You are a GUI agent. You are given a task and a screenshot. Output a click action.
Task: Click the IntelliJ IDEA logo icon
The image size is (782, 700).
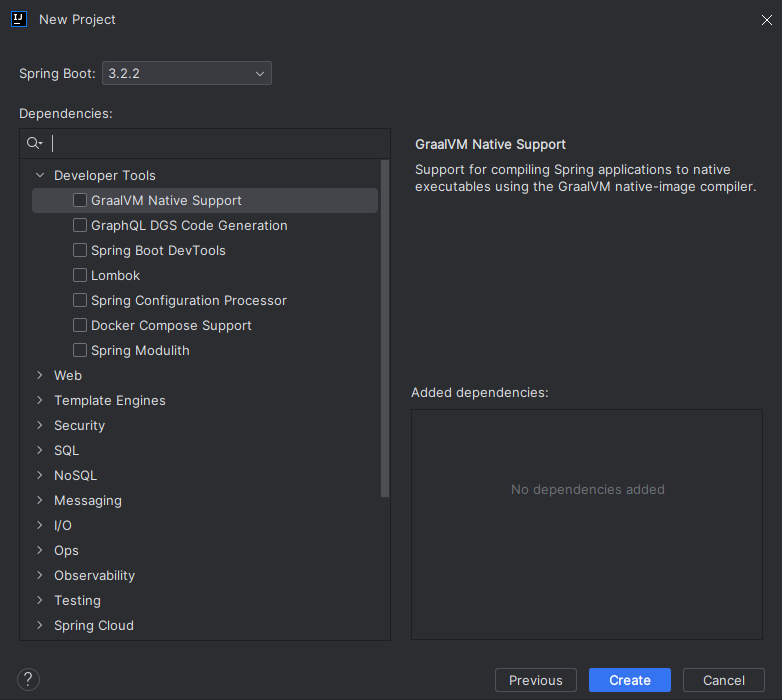(19, 19)
